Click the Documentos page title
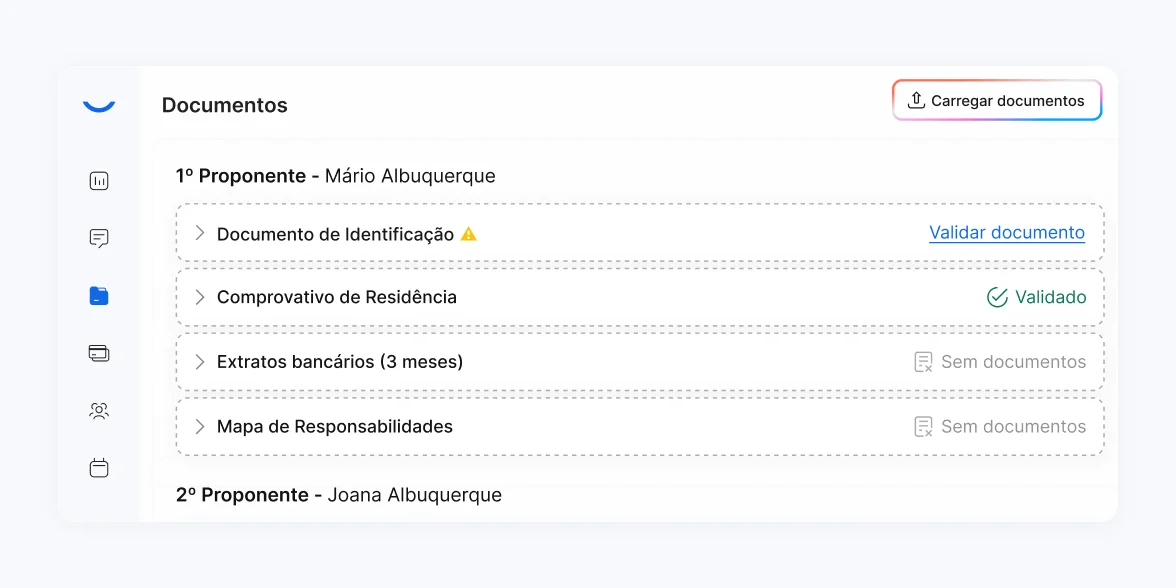The height and width of the screenshot is (588, 1176). 225,105
